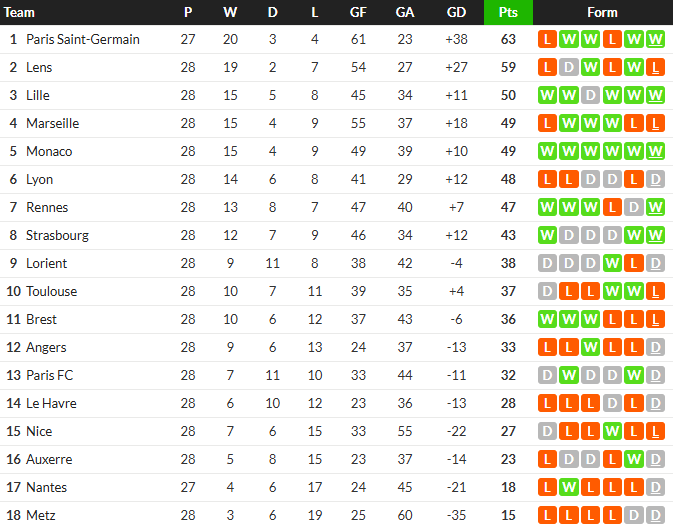Click Rennes's orange L form badge
675x532 pixels.
[x=612, y=207]
